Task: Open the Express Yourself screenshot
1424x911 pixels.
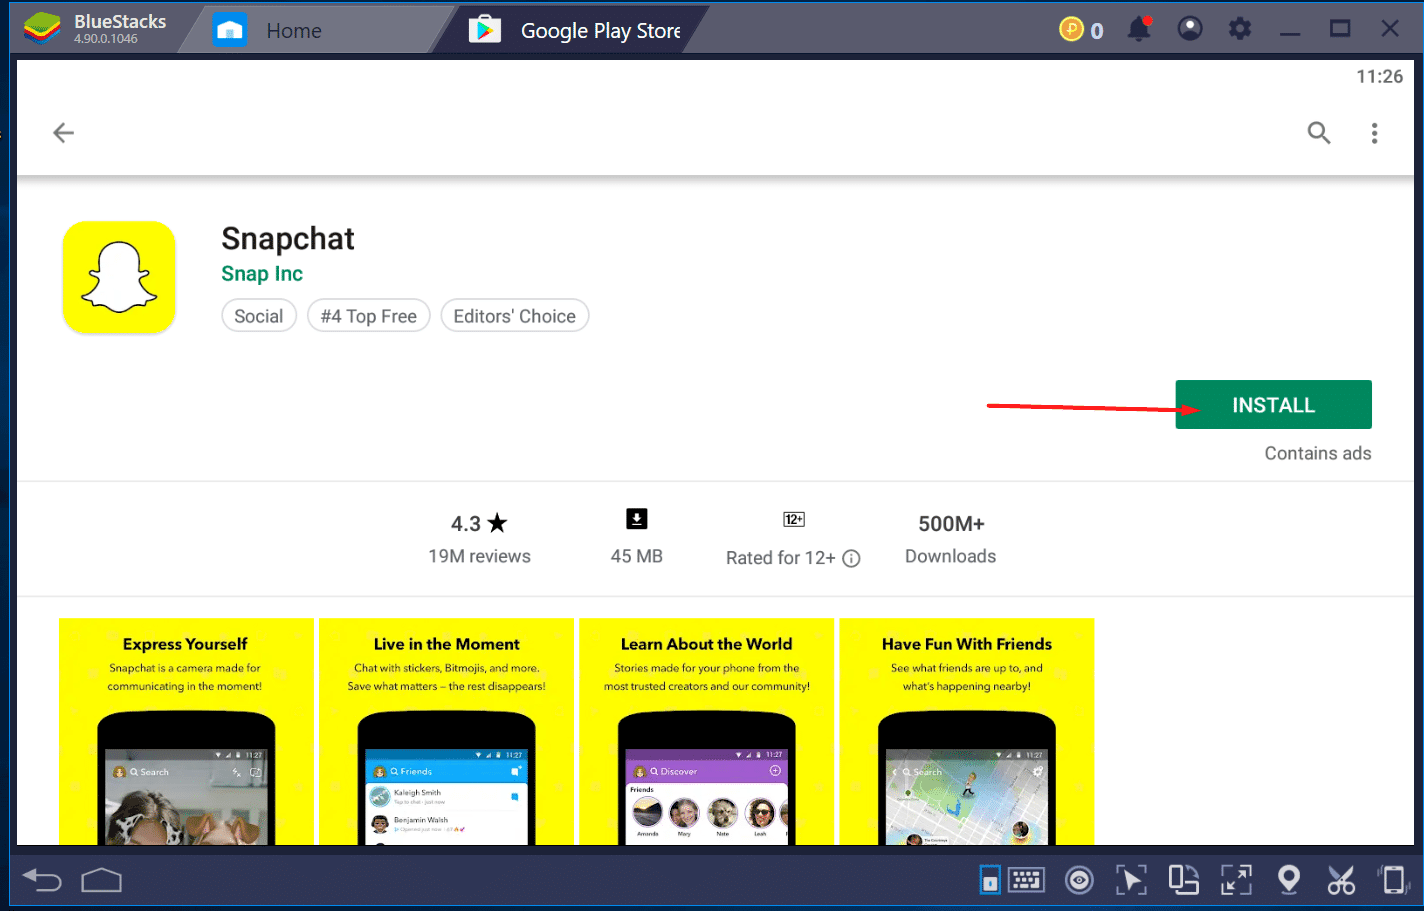Action: pos(186,731)
